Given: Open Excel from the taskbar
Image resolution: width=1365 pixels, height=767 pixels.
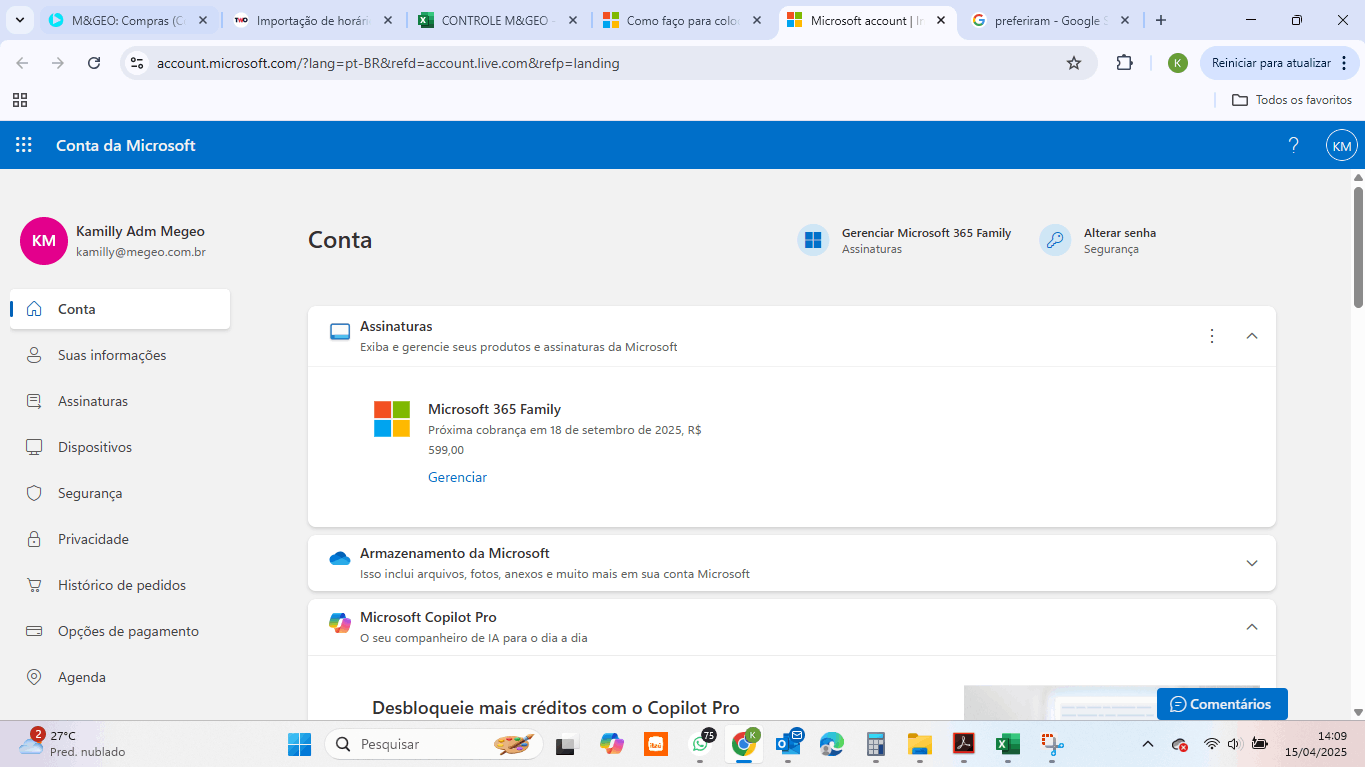Looking at the screenshot, I should pyautogui.click(x=1007, y=744).
